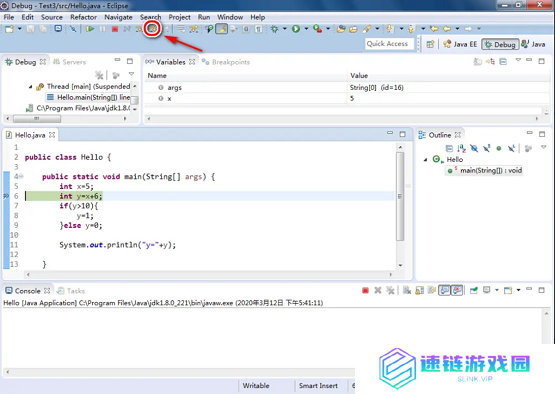Click Collapse All icon in Variables view
The height and width of the screenshot is (394, 555).
(x=503, y=62)
